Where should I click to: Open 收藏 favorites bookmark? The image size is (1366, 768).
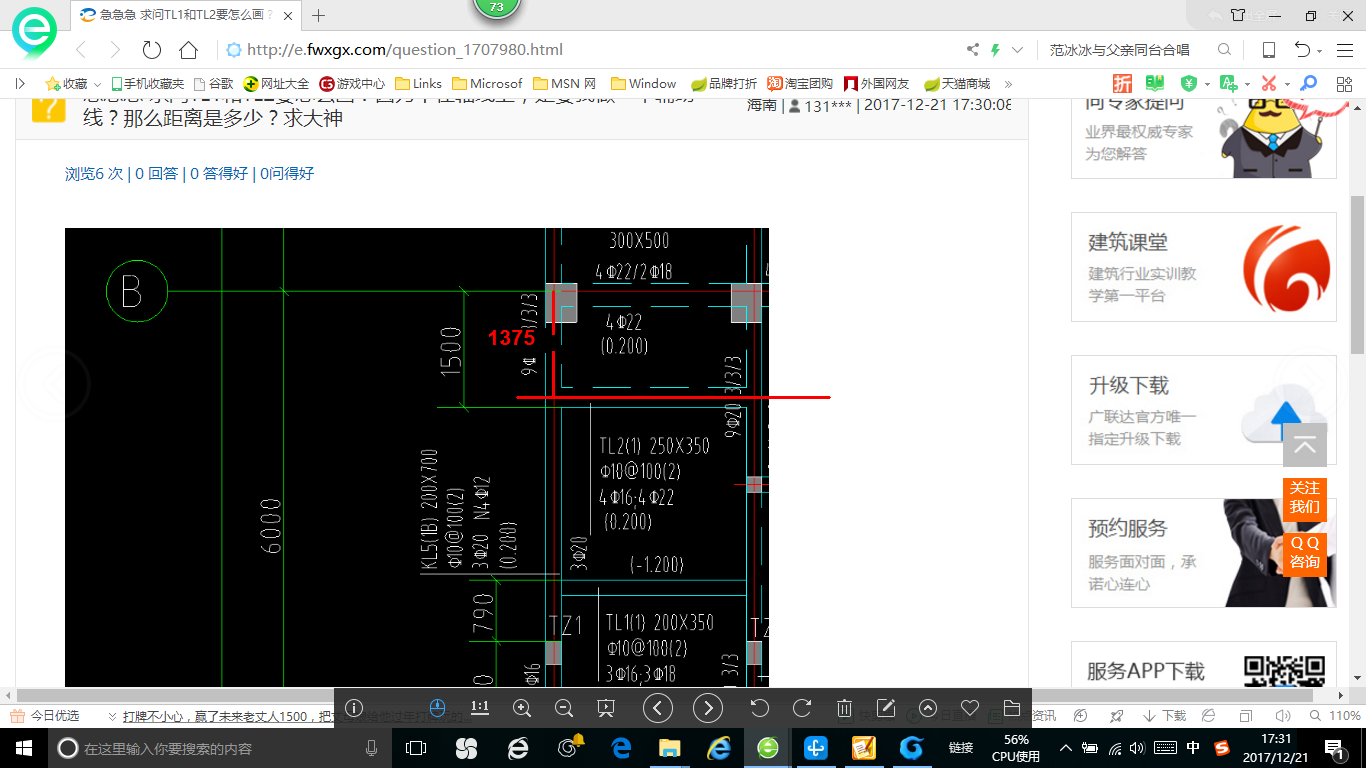tap(66, 84)
